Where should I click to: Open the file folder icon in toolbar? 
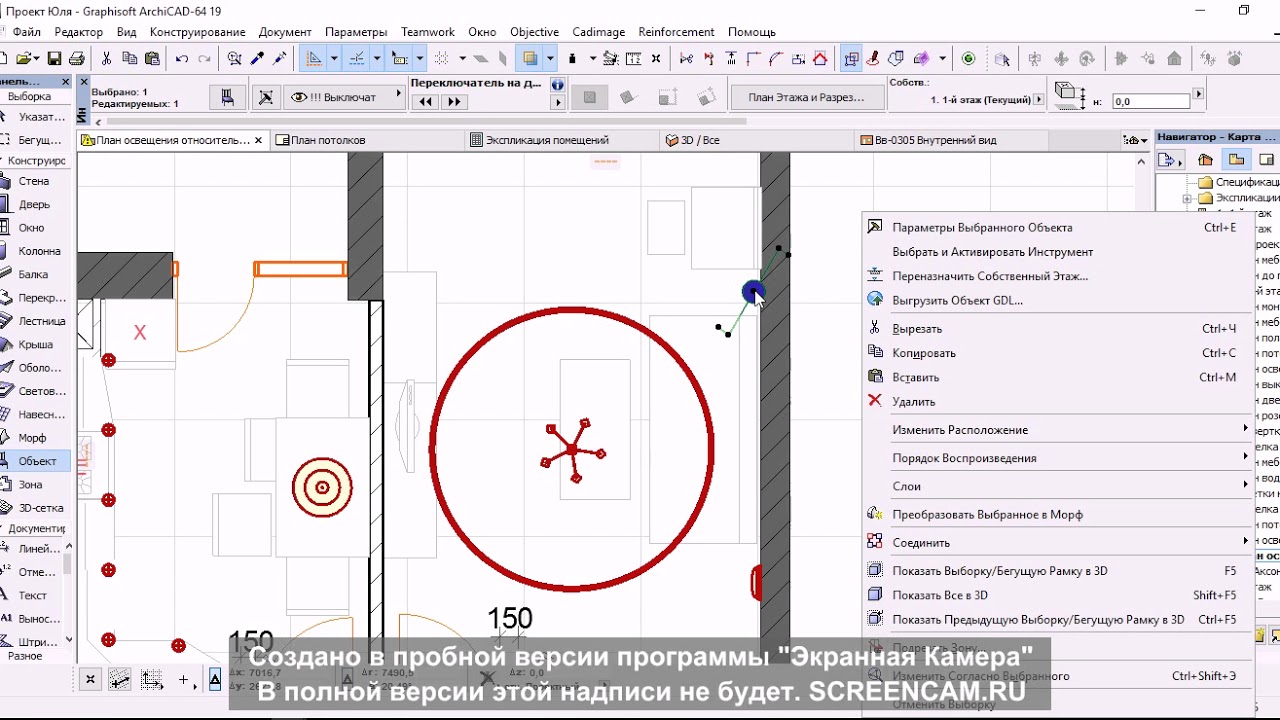pos(24,58)
